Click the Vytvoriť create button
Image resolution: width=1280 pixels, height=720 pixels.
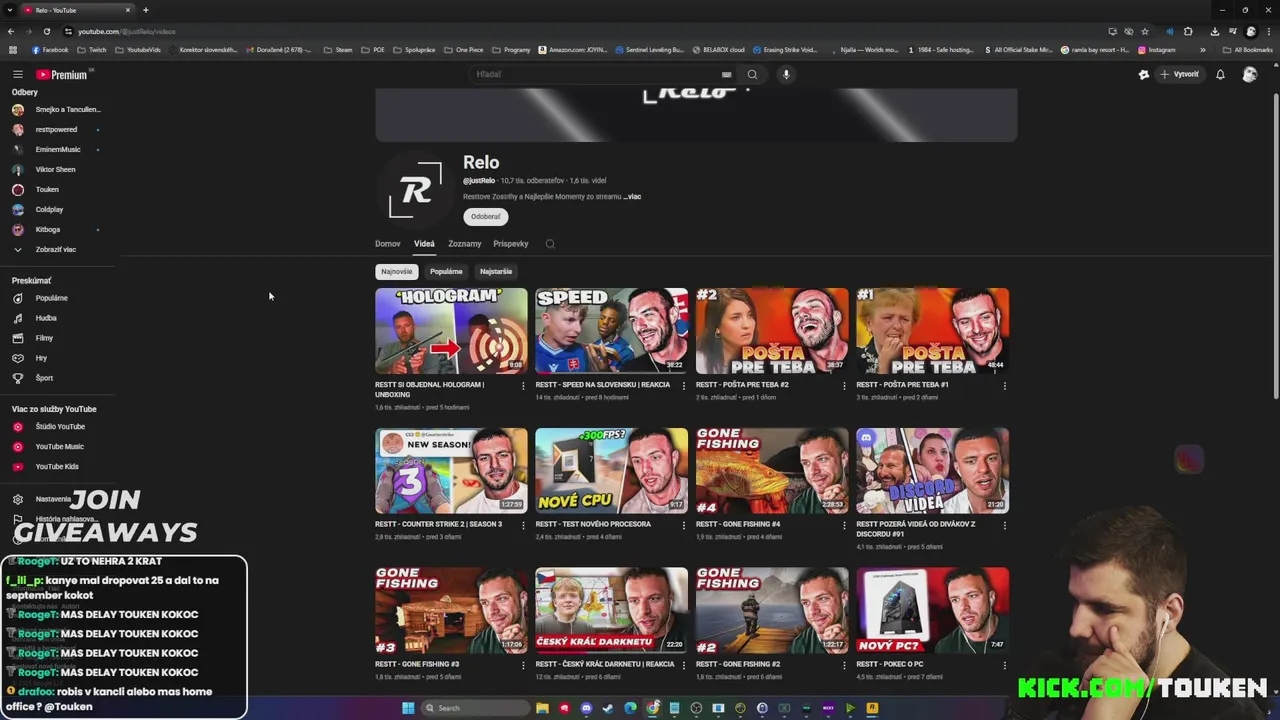[x=1179, y=74]
